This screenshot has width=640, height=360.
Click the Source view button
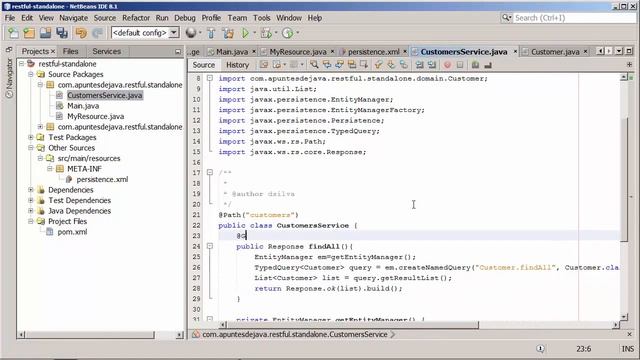pyautogui.click(x=204, y=65)
